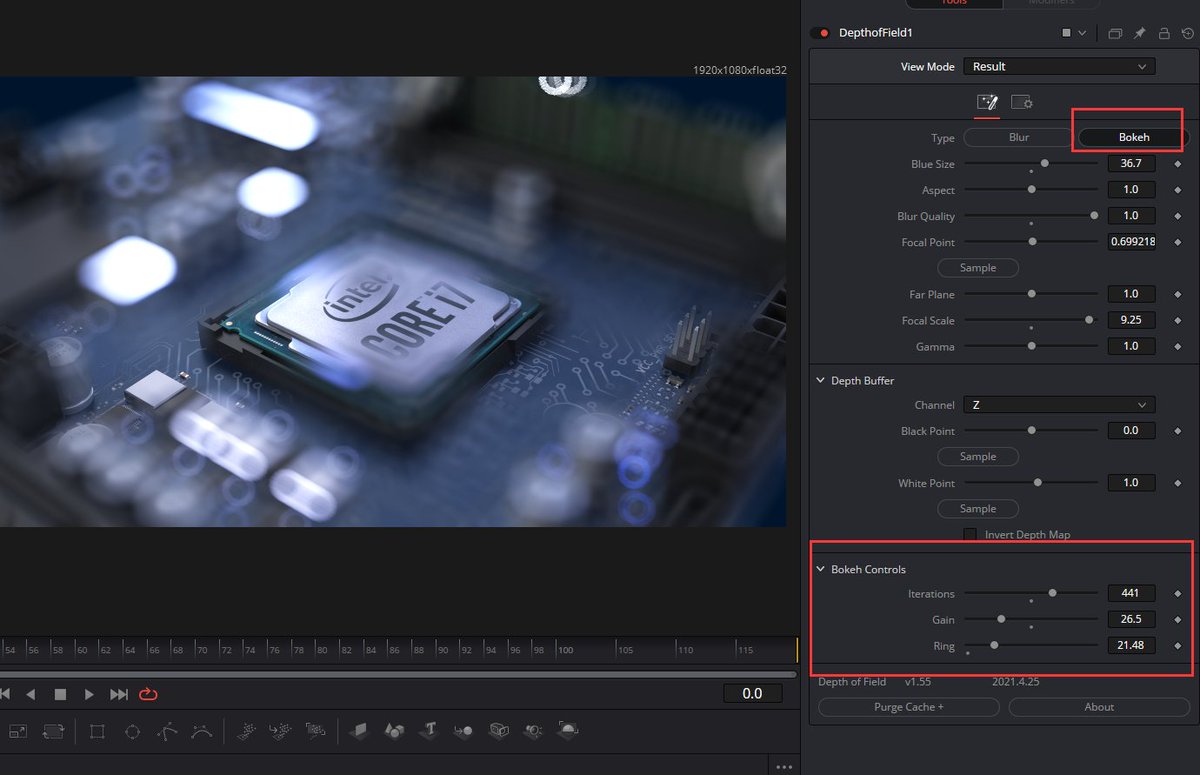This screenshot has width=1200, height=775.
Task: Click the Blue Size slider
Action: click(x=1031, y=163)
